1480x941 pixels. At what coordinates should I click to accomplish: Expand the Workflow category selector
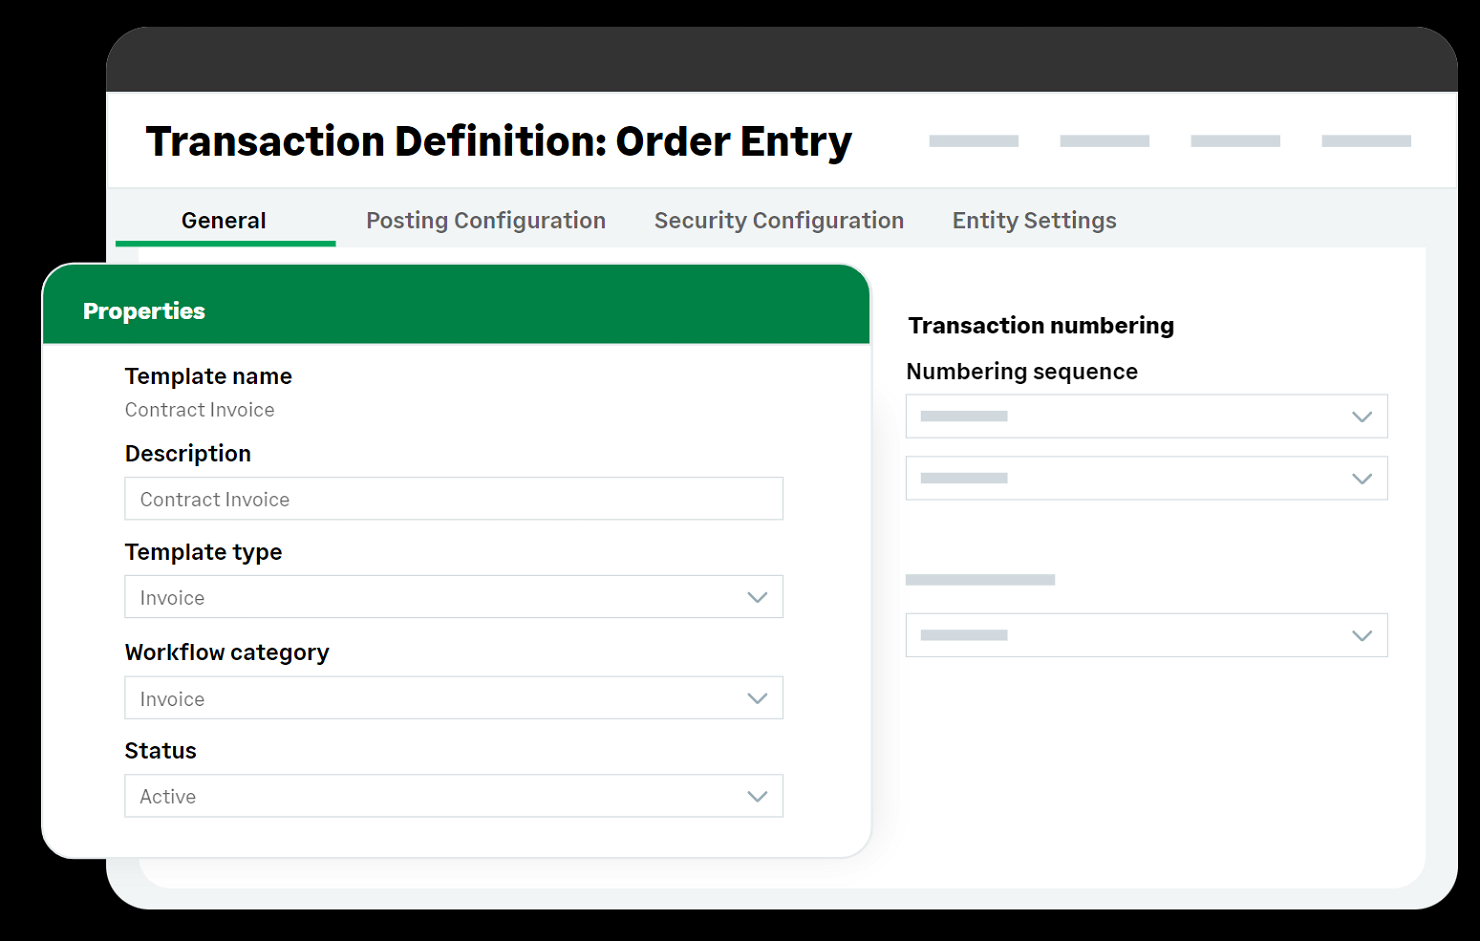tap(454, 698)
